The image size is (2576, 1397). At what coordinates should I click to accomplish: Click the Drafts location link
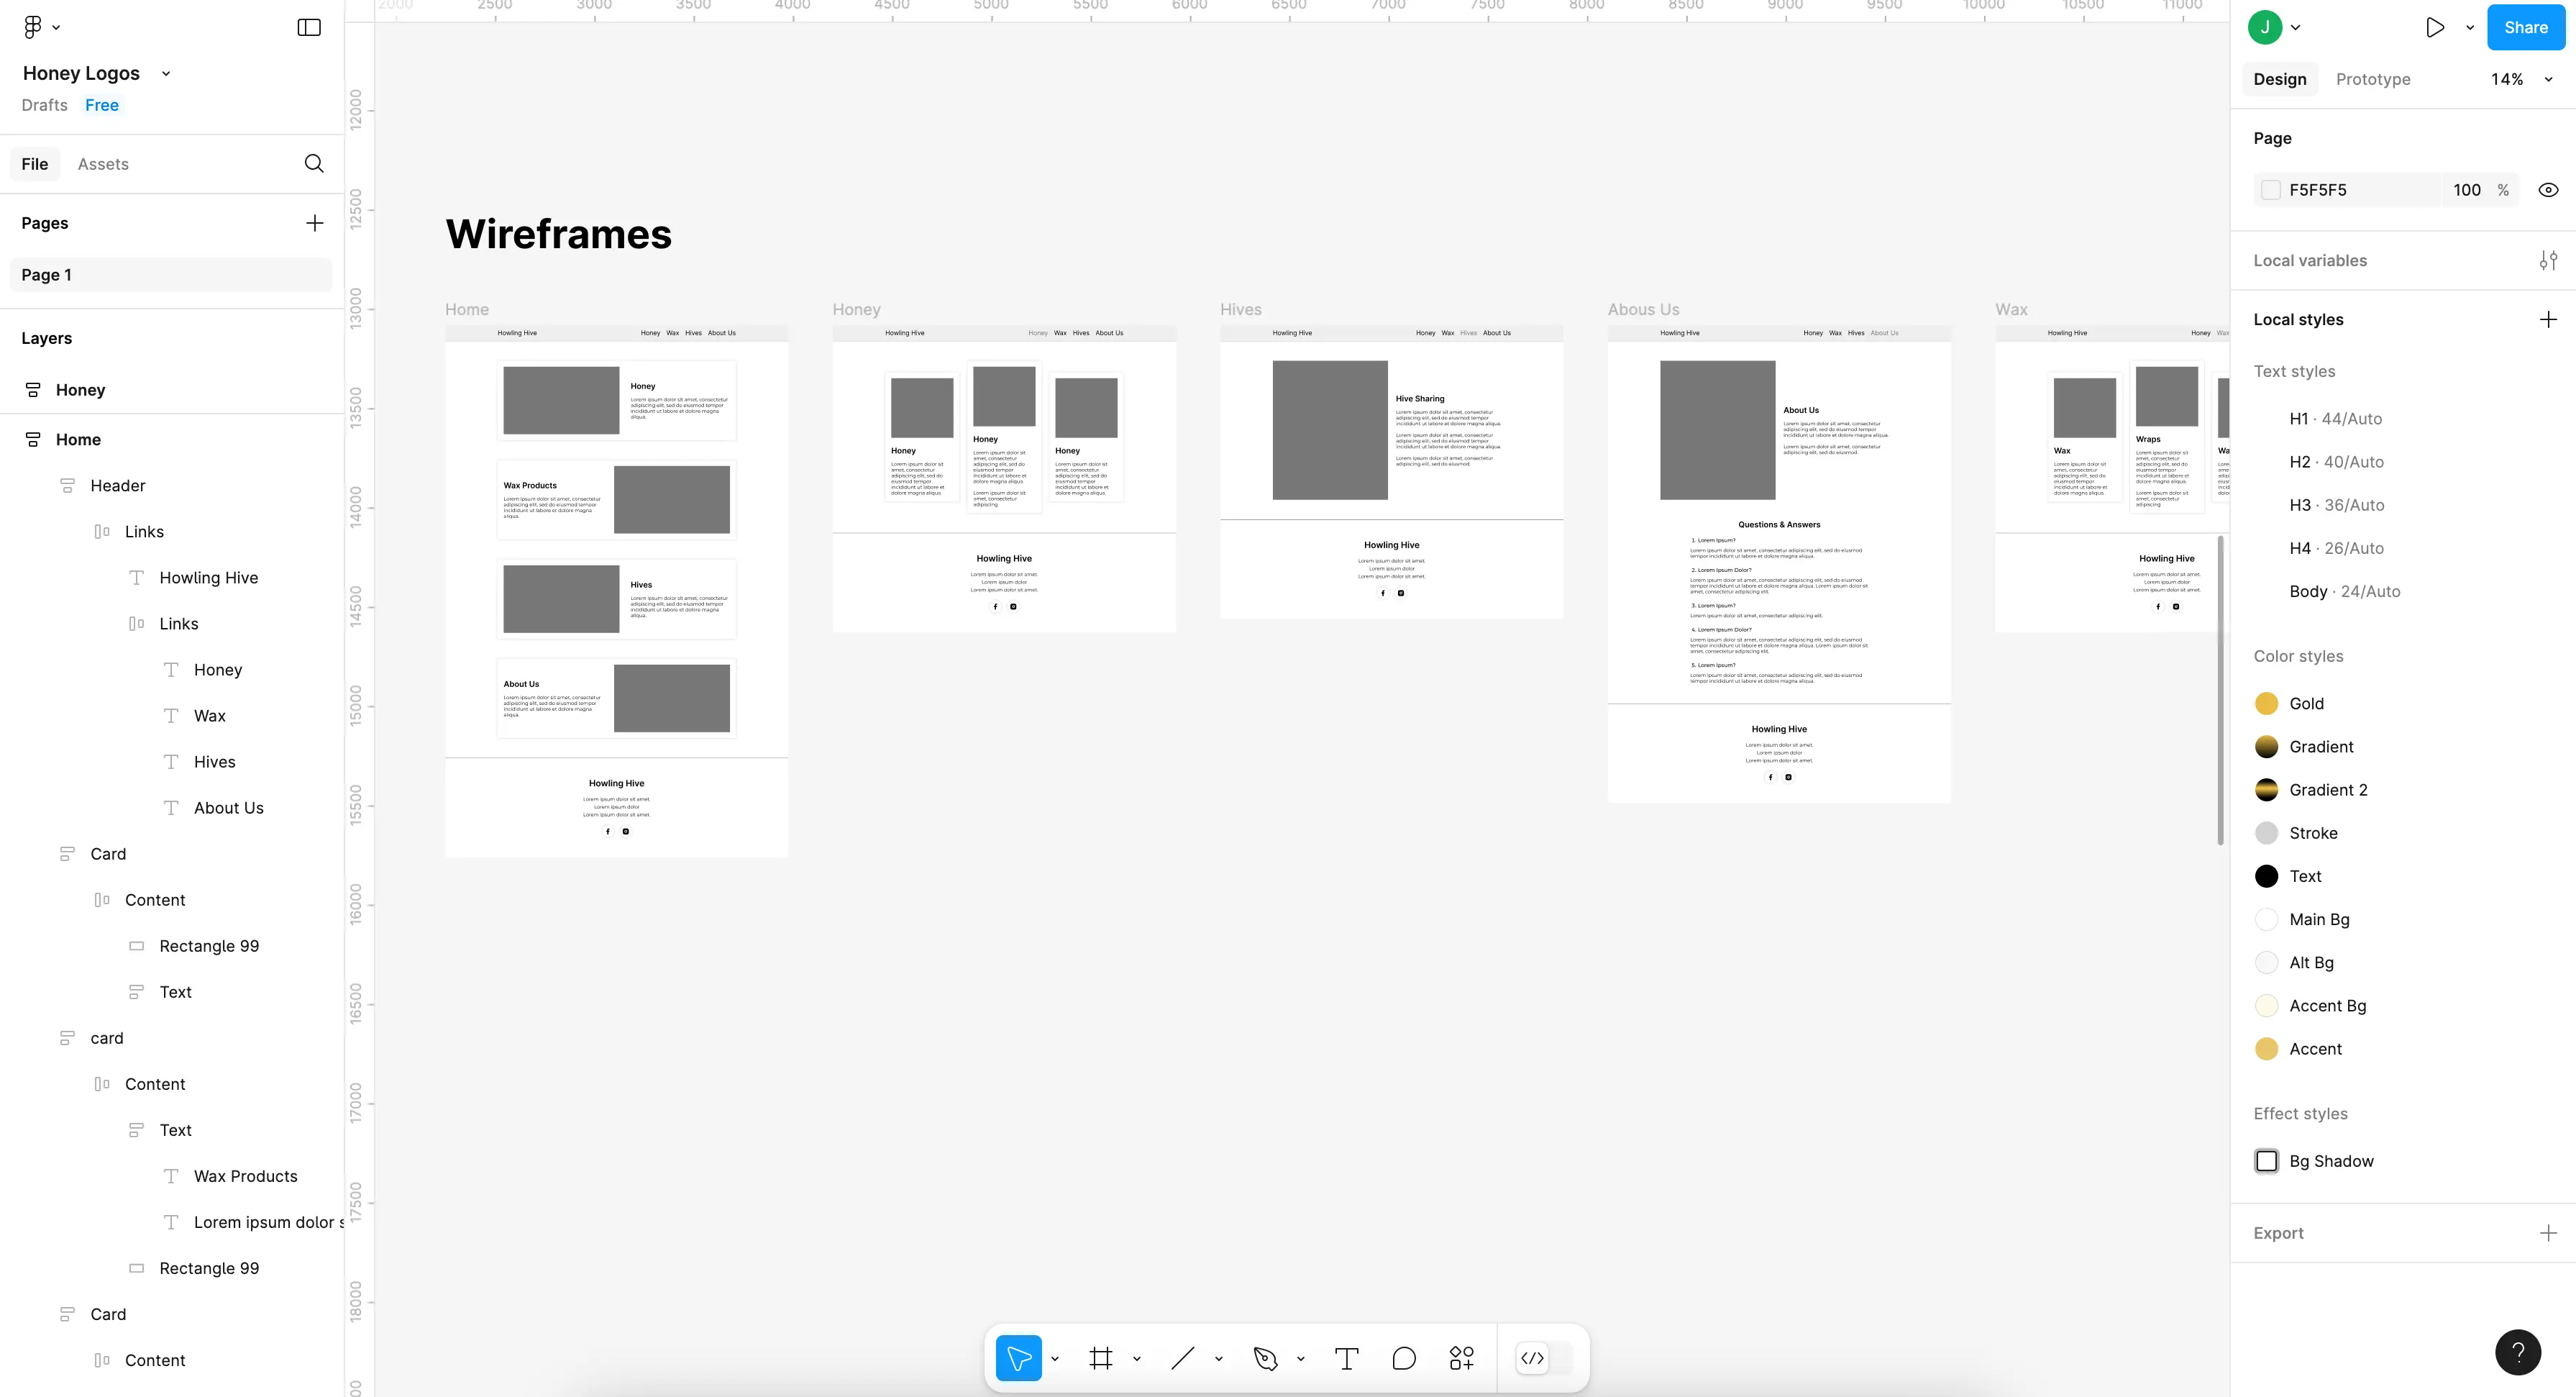pyautogui.click(x=44, y=105)
